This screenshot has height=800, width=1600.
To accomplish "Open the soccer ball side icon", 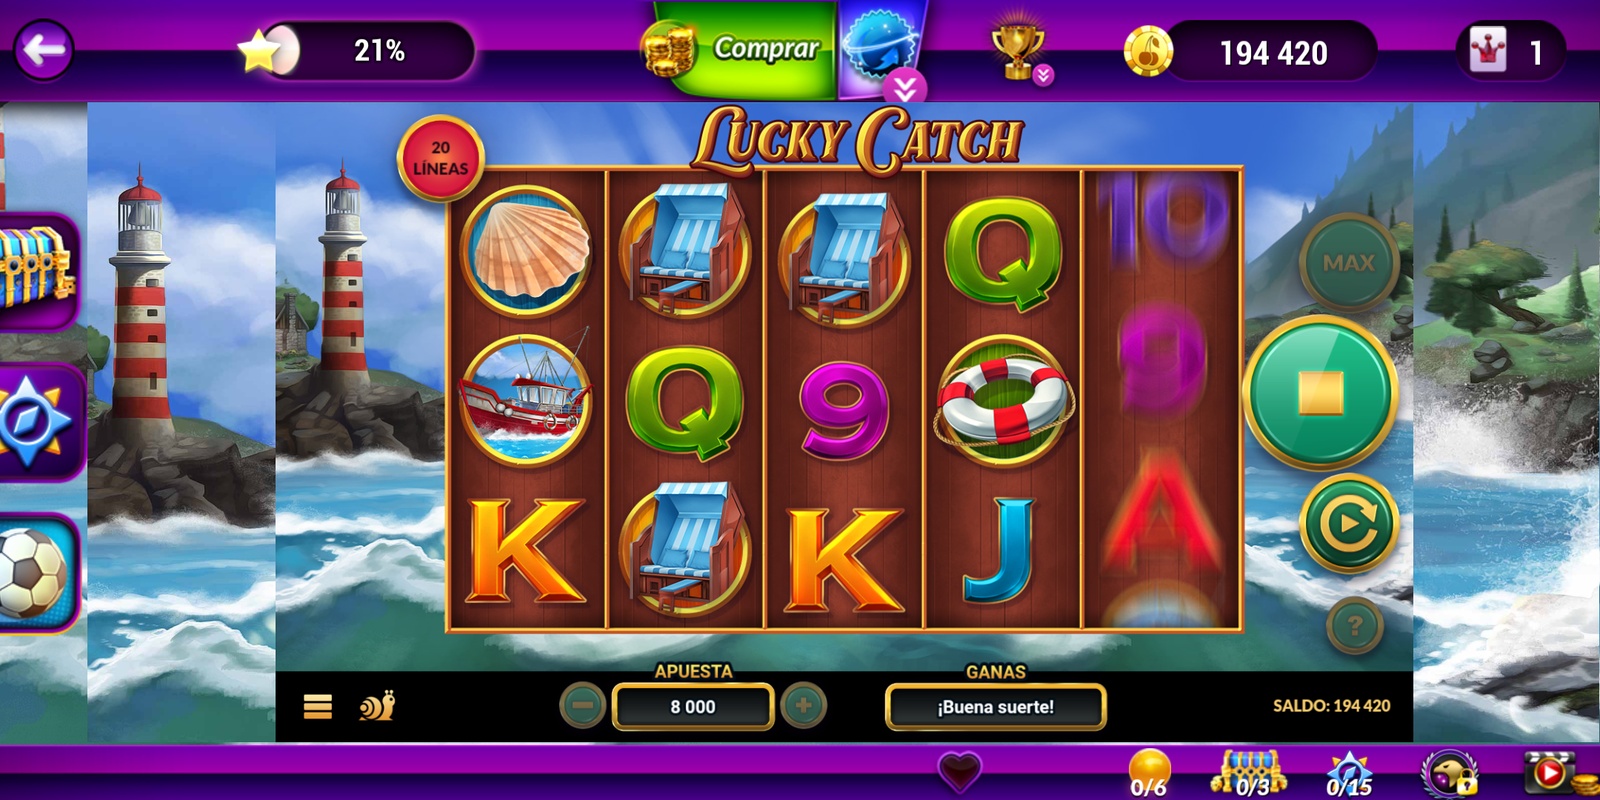I will pos(37,573).
